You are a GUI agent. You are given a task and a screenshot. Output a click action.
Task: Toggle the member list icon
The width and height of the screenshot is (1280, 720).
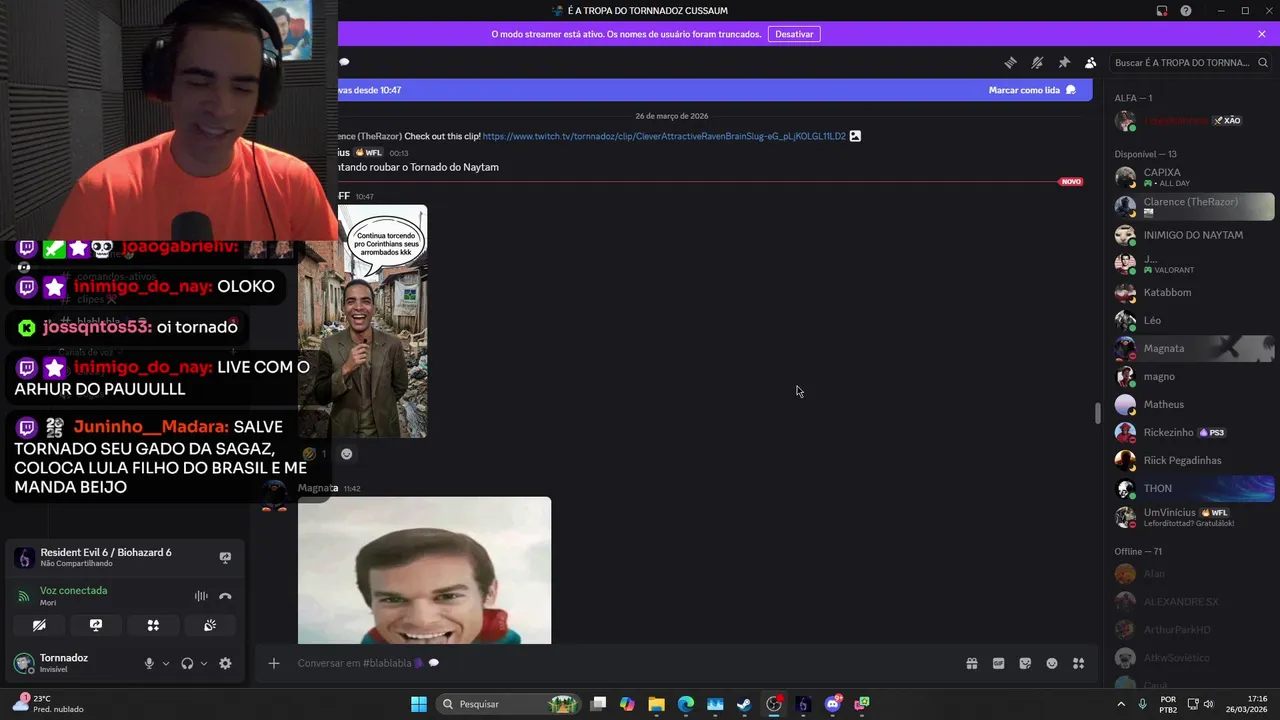tap(1091, 62)
